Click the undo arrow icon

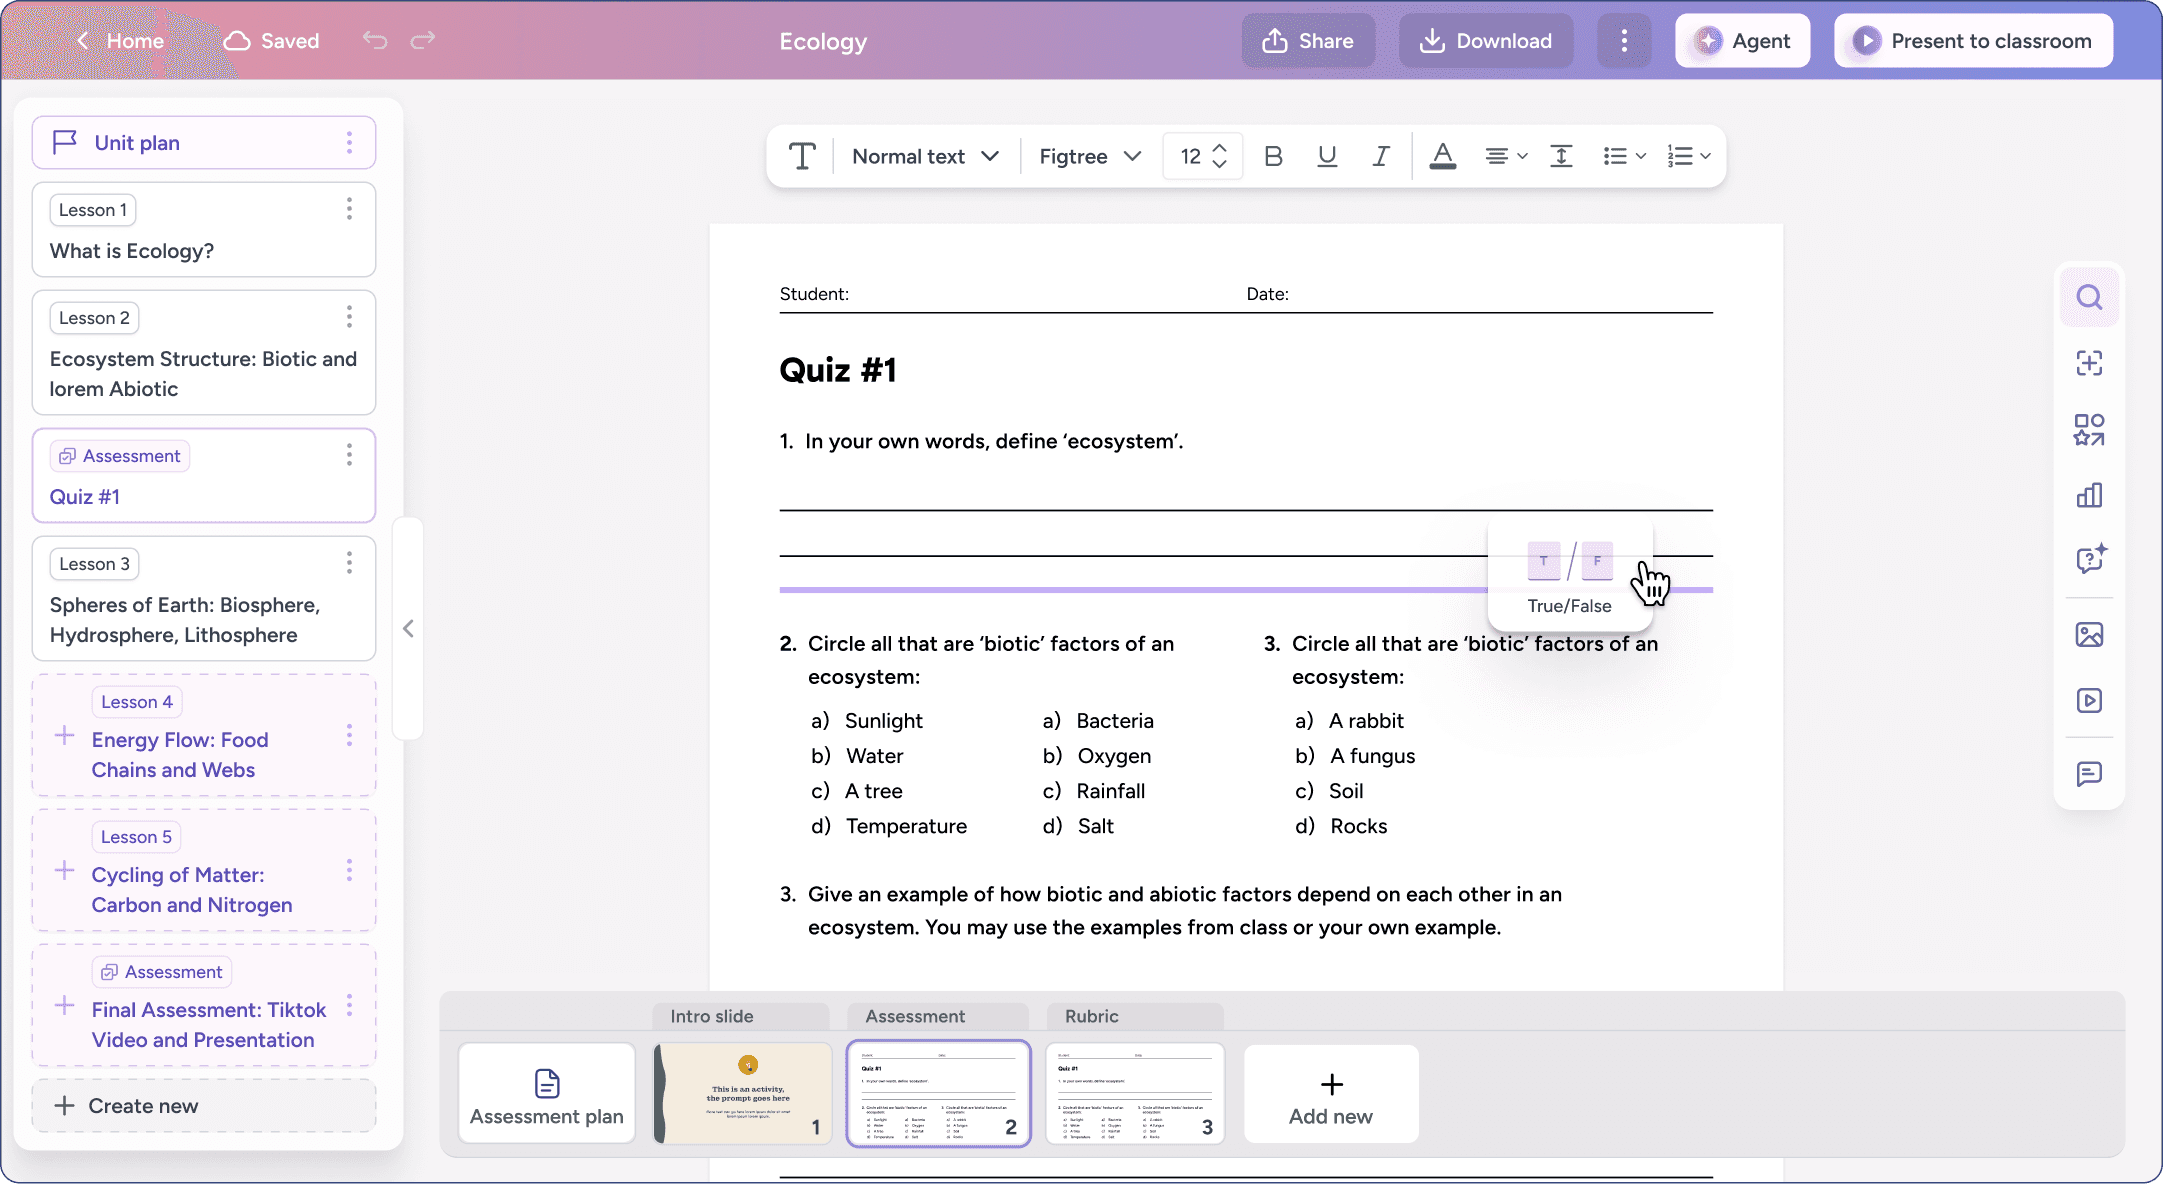[x=375, y=40]
